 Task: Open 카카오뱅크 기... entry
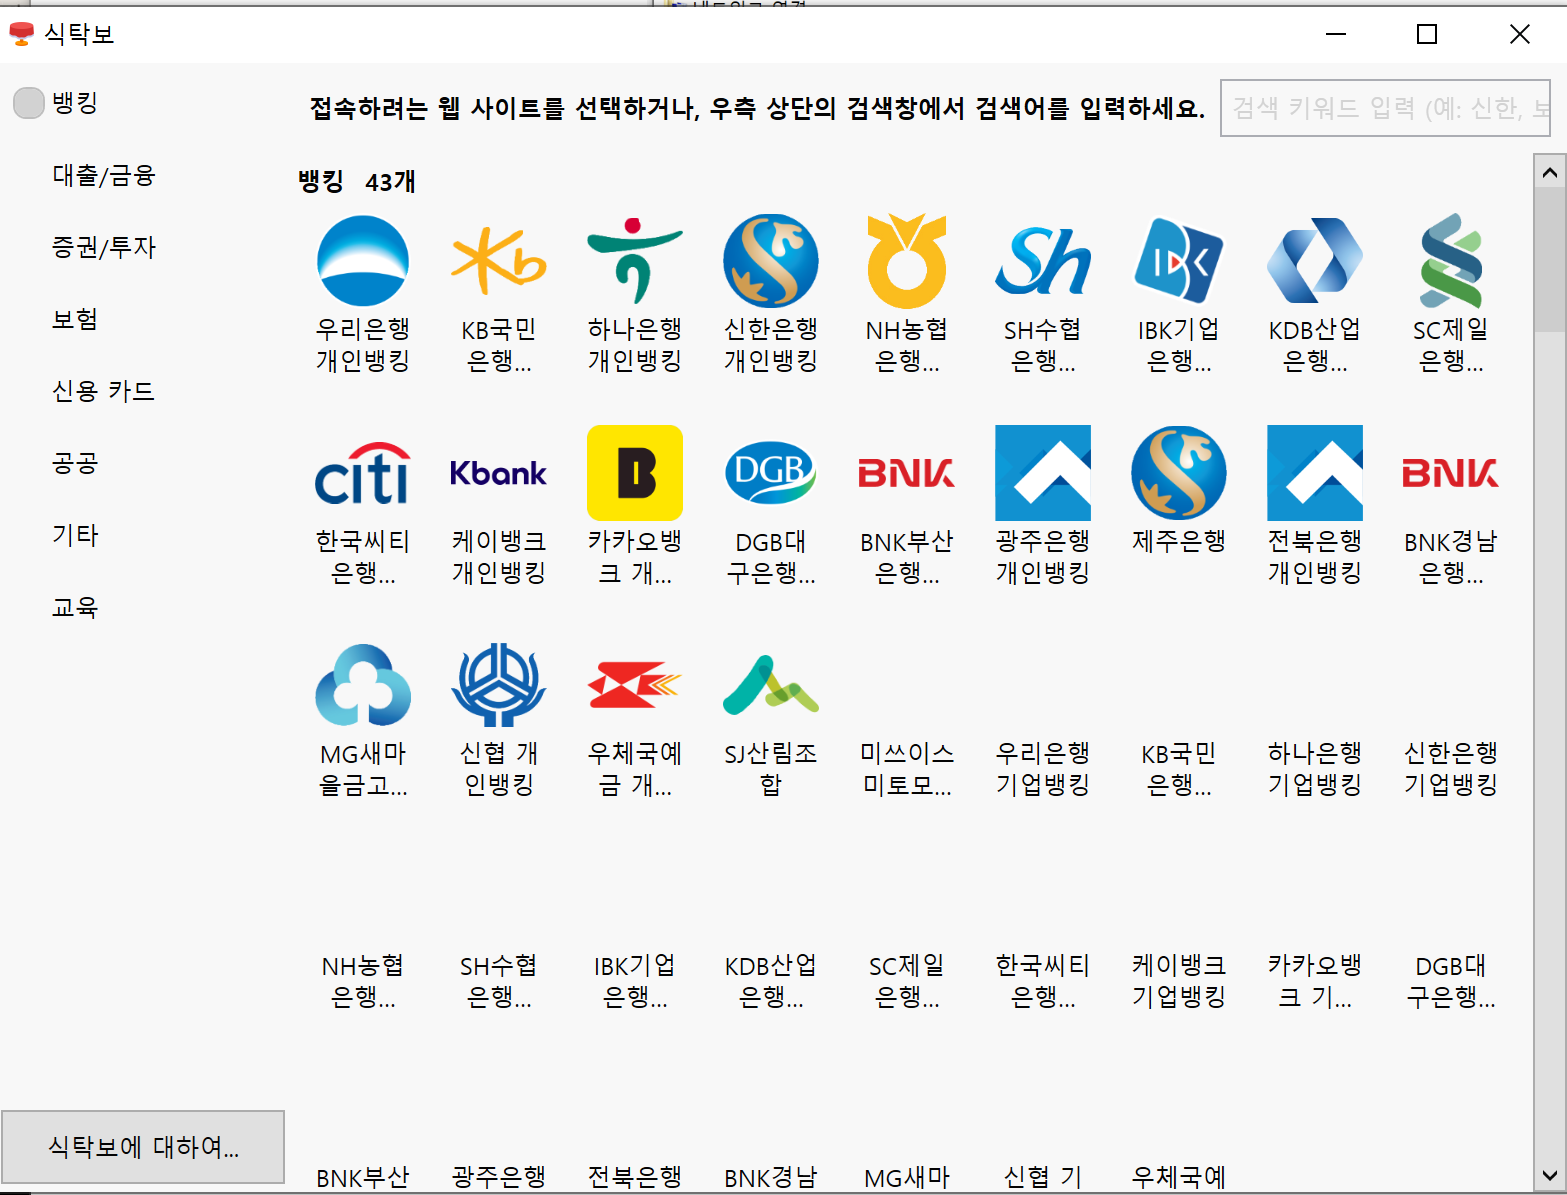pyautogui.click(x=1315, y=981)
